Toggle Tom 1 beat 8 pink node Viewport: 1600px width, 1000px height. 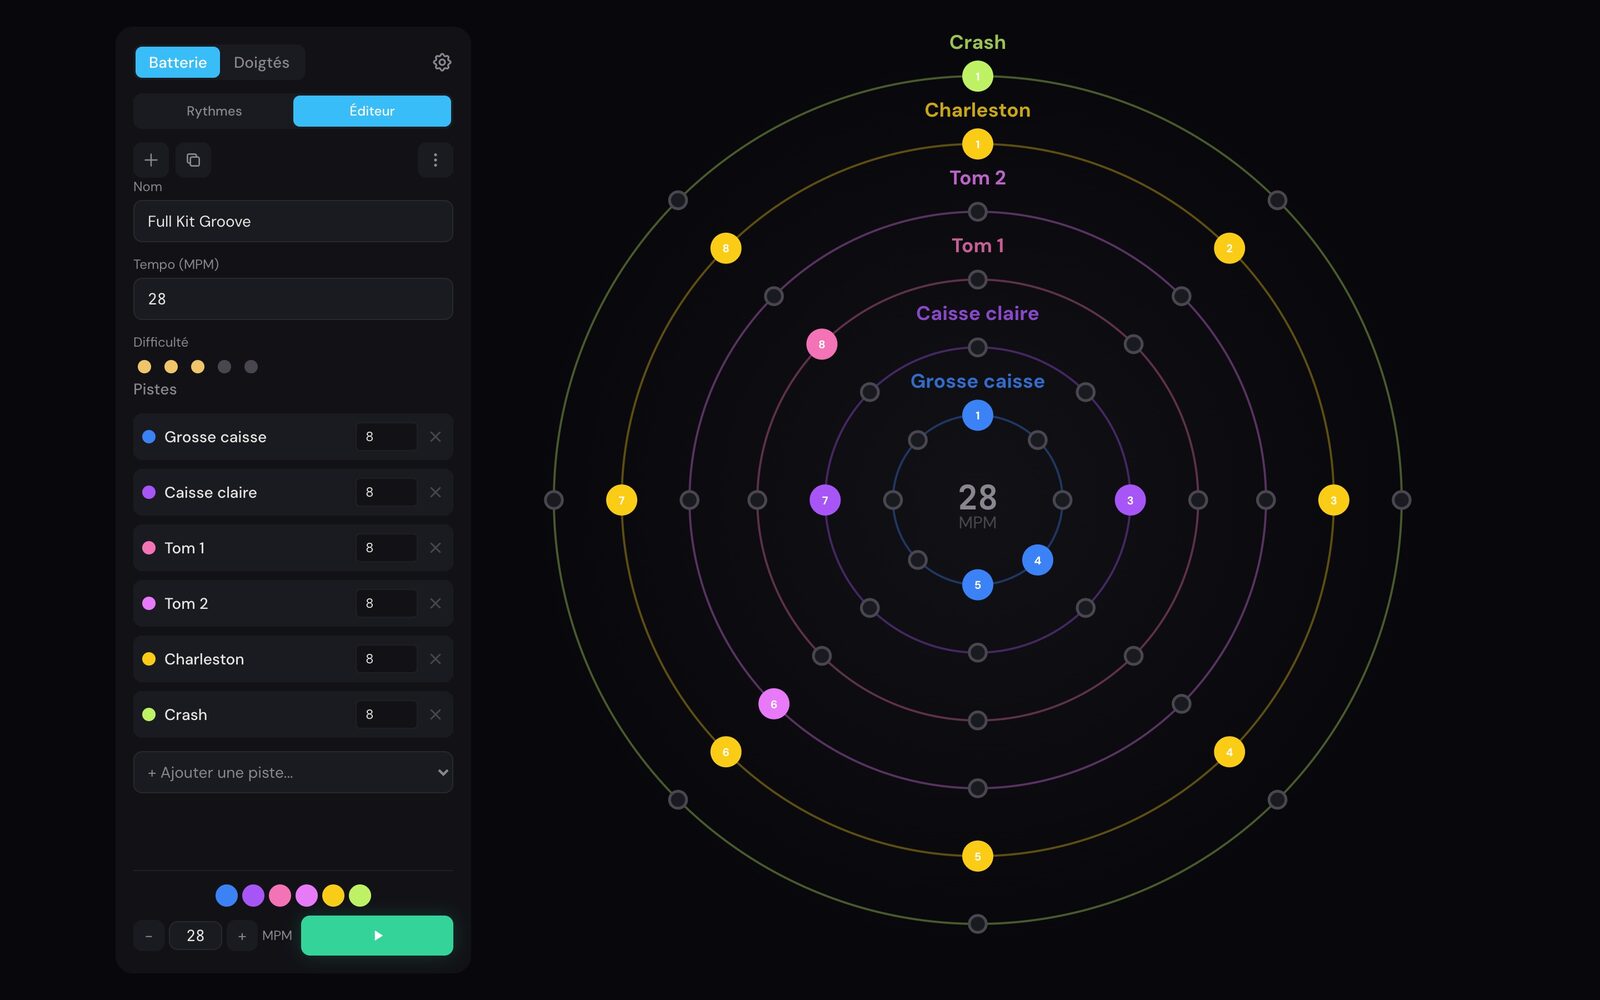(822, 344)
